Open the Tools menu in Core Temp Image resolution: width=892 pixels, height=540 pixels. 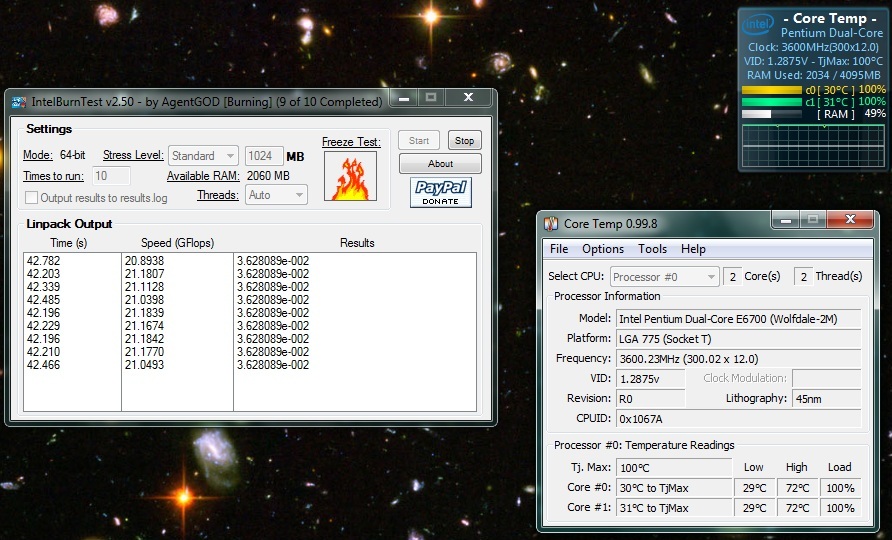(x=652, y=249)
